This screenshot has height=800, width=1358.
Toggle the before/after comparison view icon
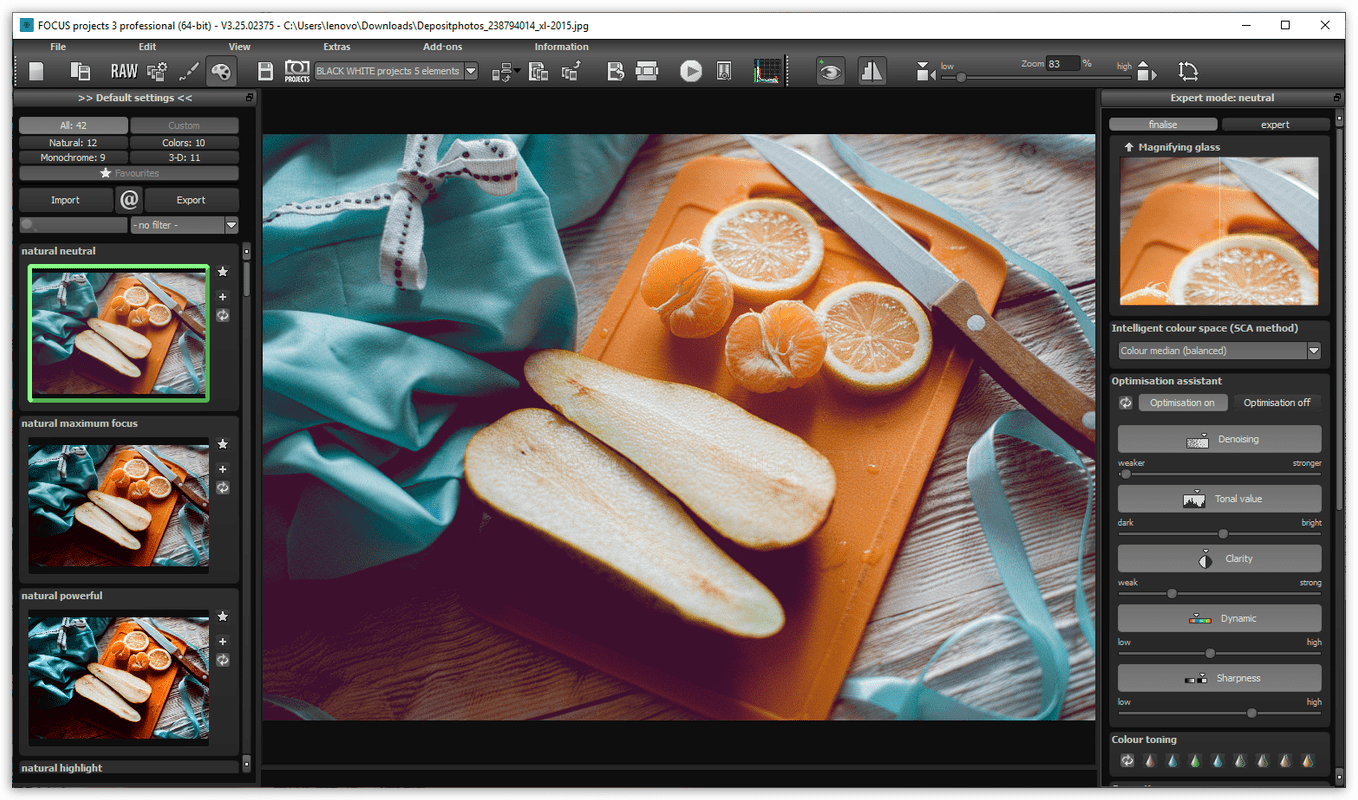click(x=872, y=71)
